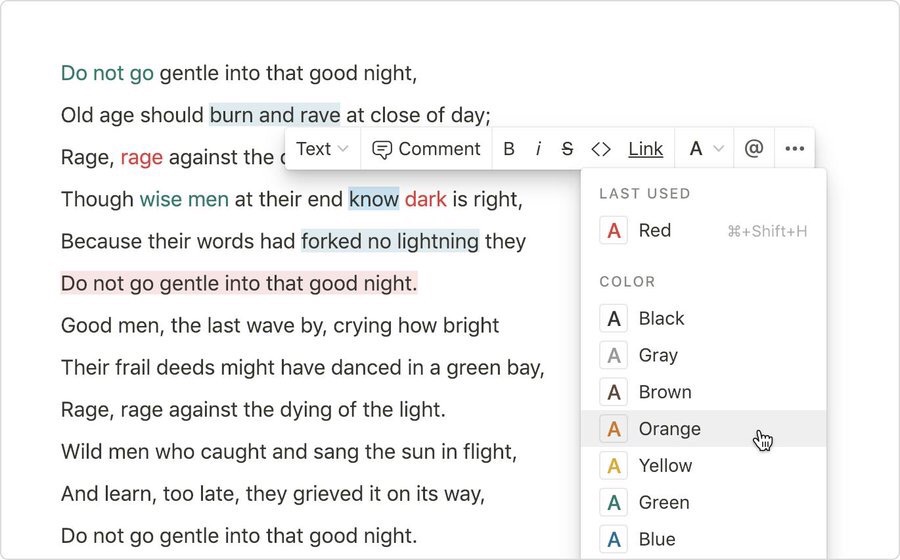Select the Gray text color
Viewport: 900px width, 560px height.
(704, 355)
